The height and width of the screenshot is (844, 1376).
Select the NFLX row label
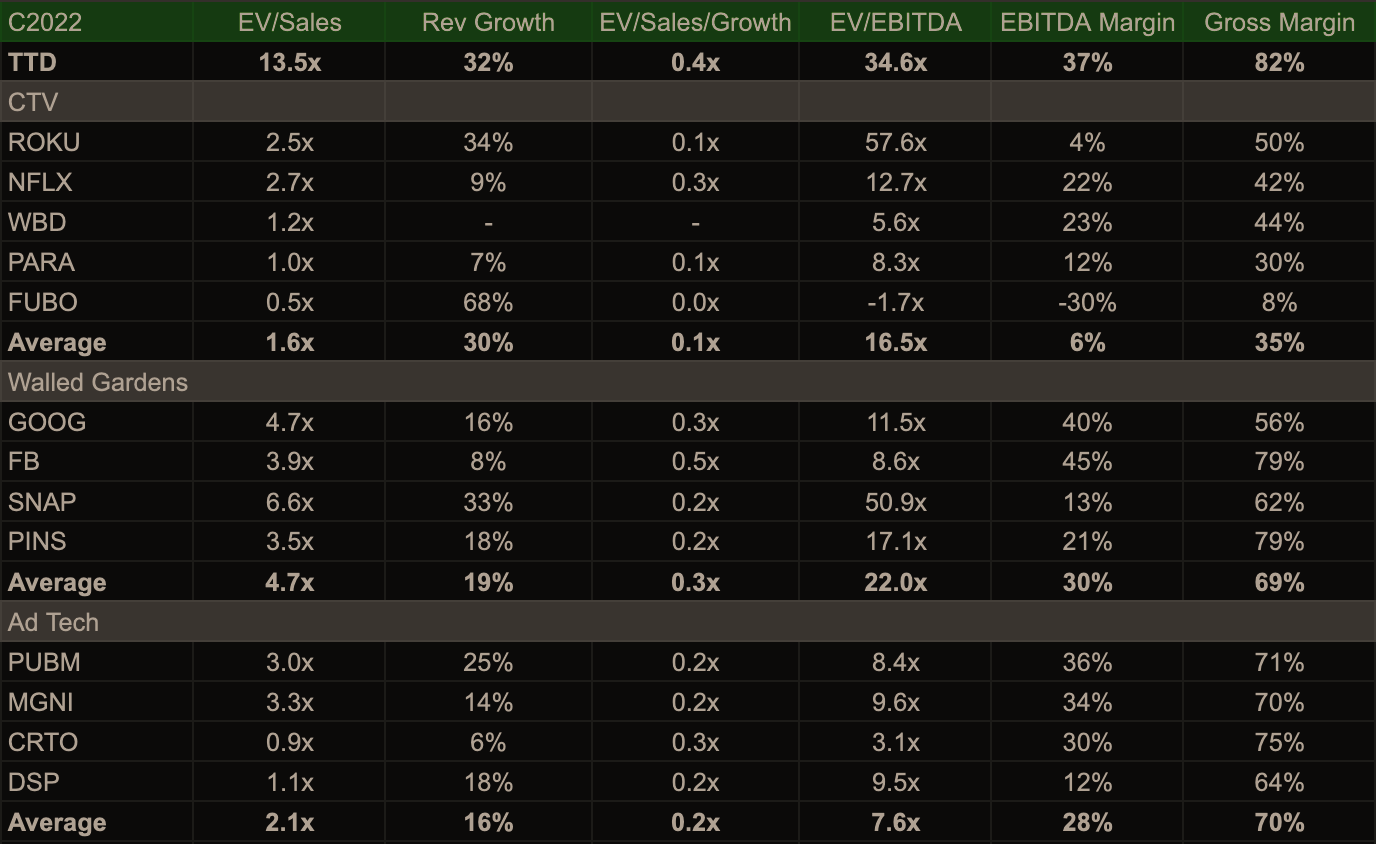(x=41, y=183)
